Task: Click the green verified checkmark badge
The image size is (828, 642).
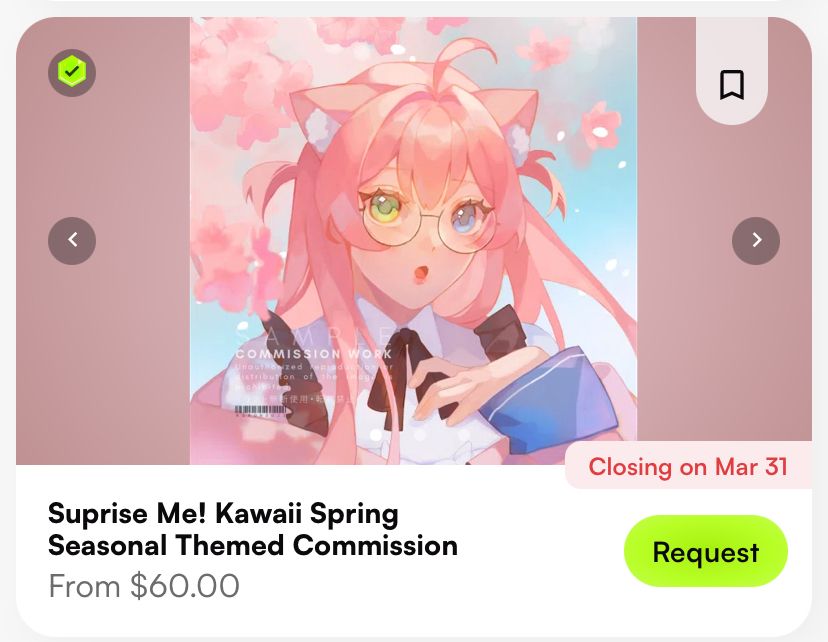Action: coord(72,73)
